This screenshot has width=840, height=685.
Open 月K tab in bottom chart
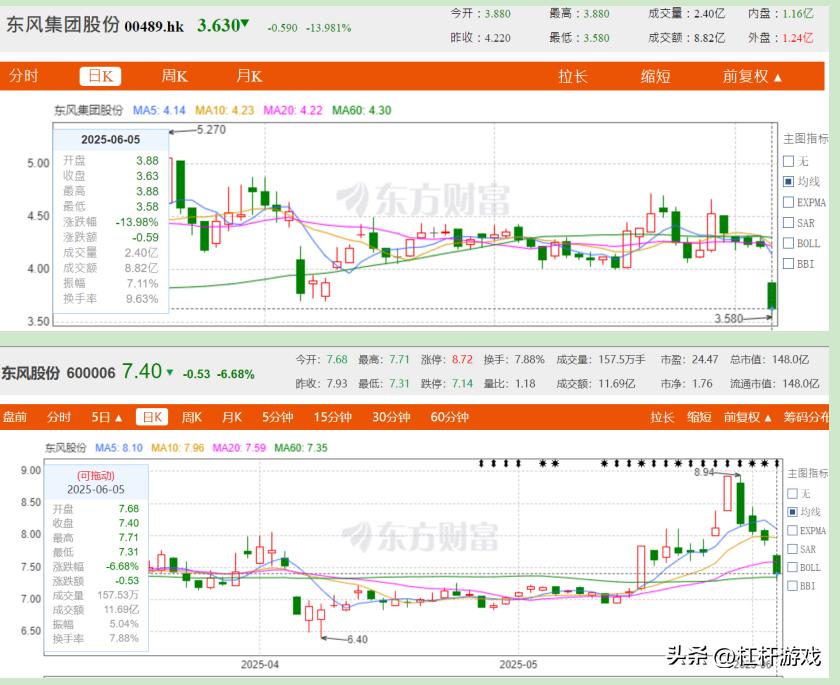[232, 417]
